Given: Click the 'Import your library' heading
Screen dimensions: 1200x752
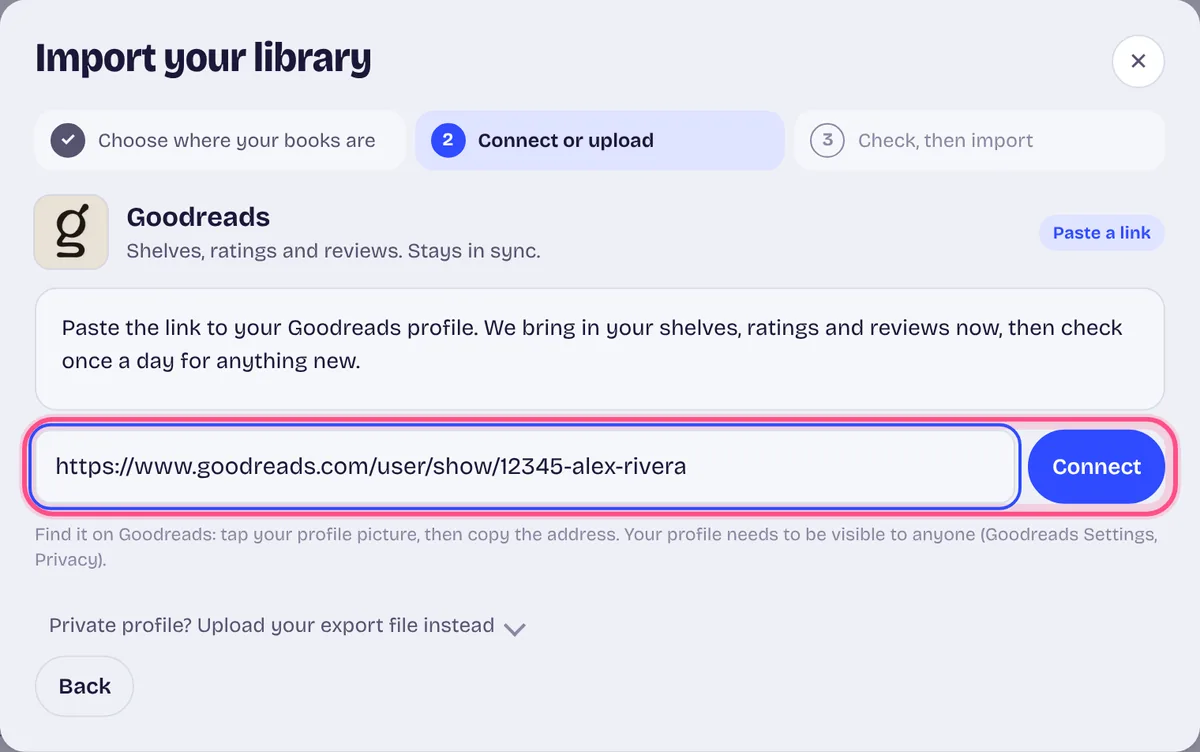Looking at the screenshot, I should pyautogui.click(x=203, y=59).
